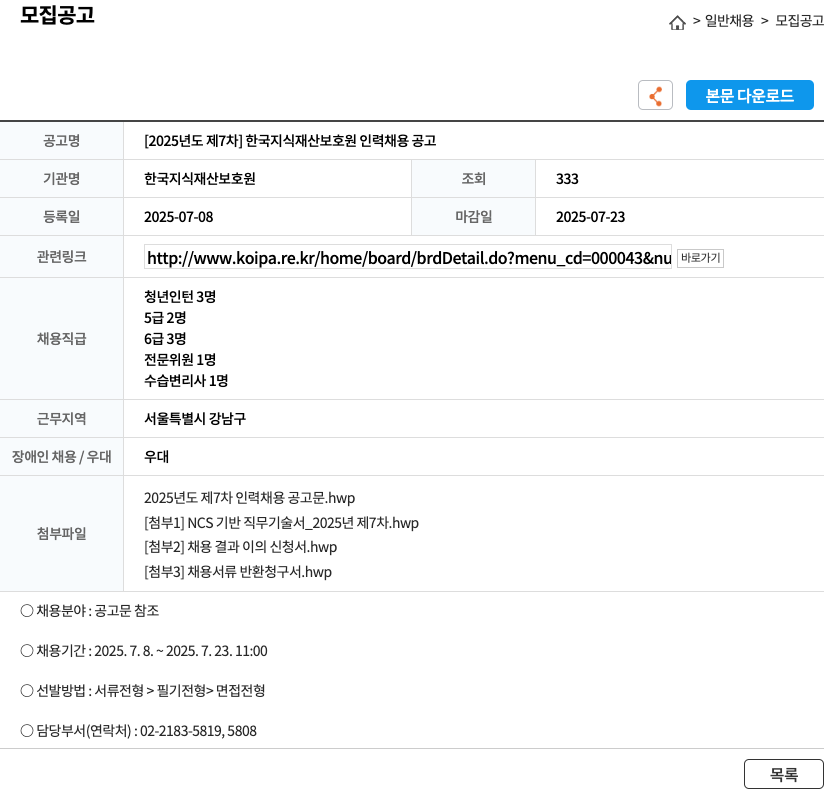Click the orange share icon button
The width and height of the screenshot is (824, 789).
(655, 95)
